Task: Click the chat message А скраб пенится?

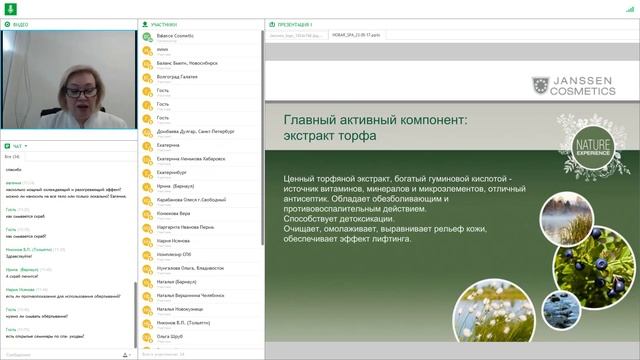Action: point(22,276)
